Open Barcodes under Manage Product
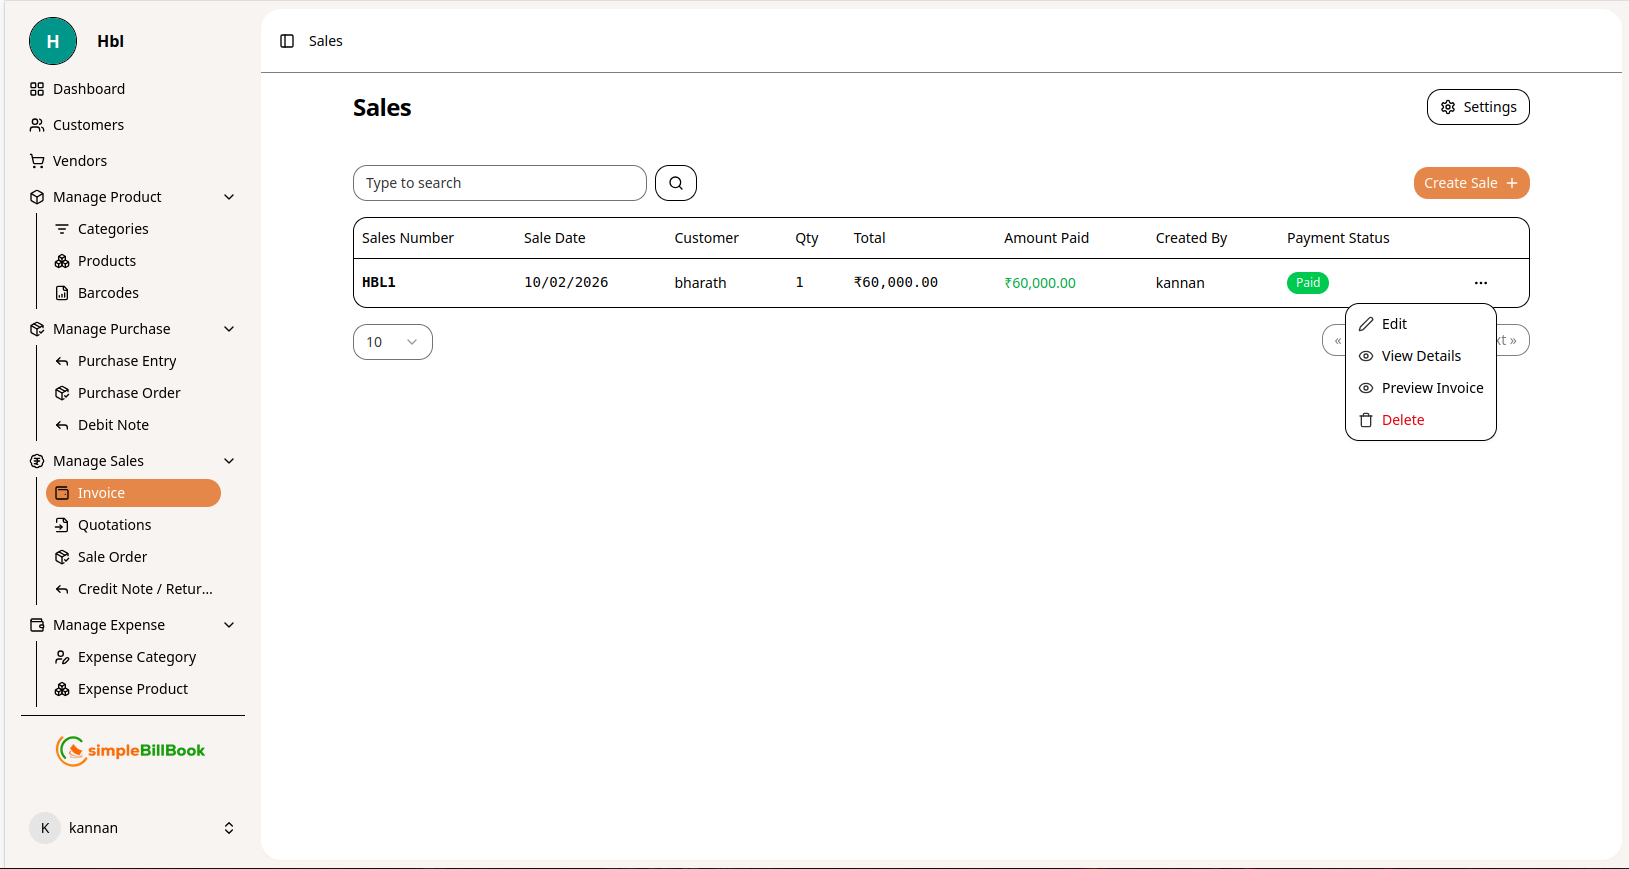The image size is (1629, 869). 108,293
